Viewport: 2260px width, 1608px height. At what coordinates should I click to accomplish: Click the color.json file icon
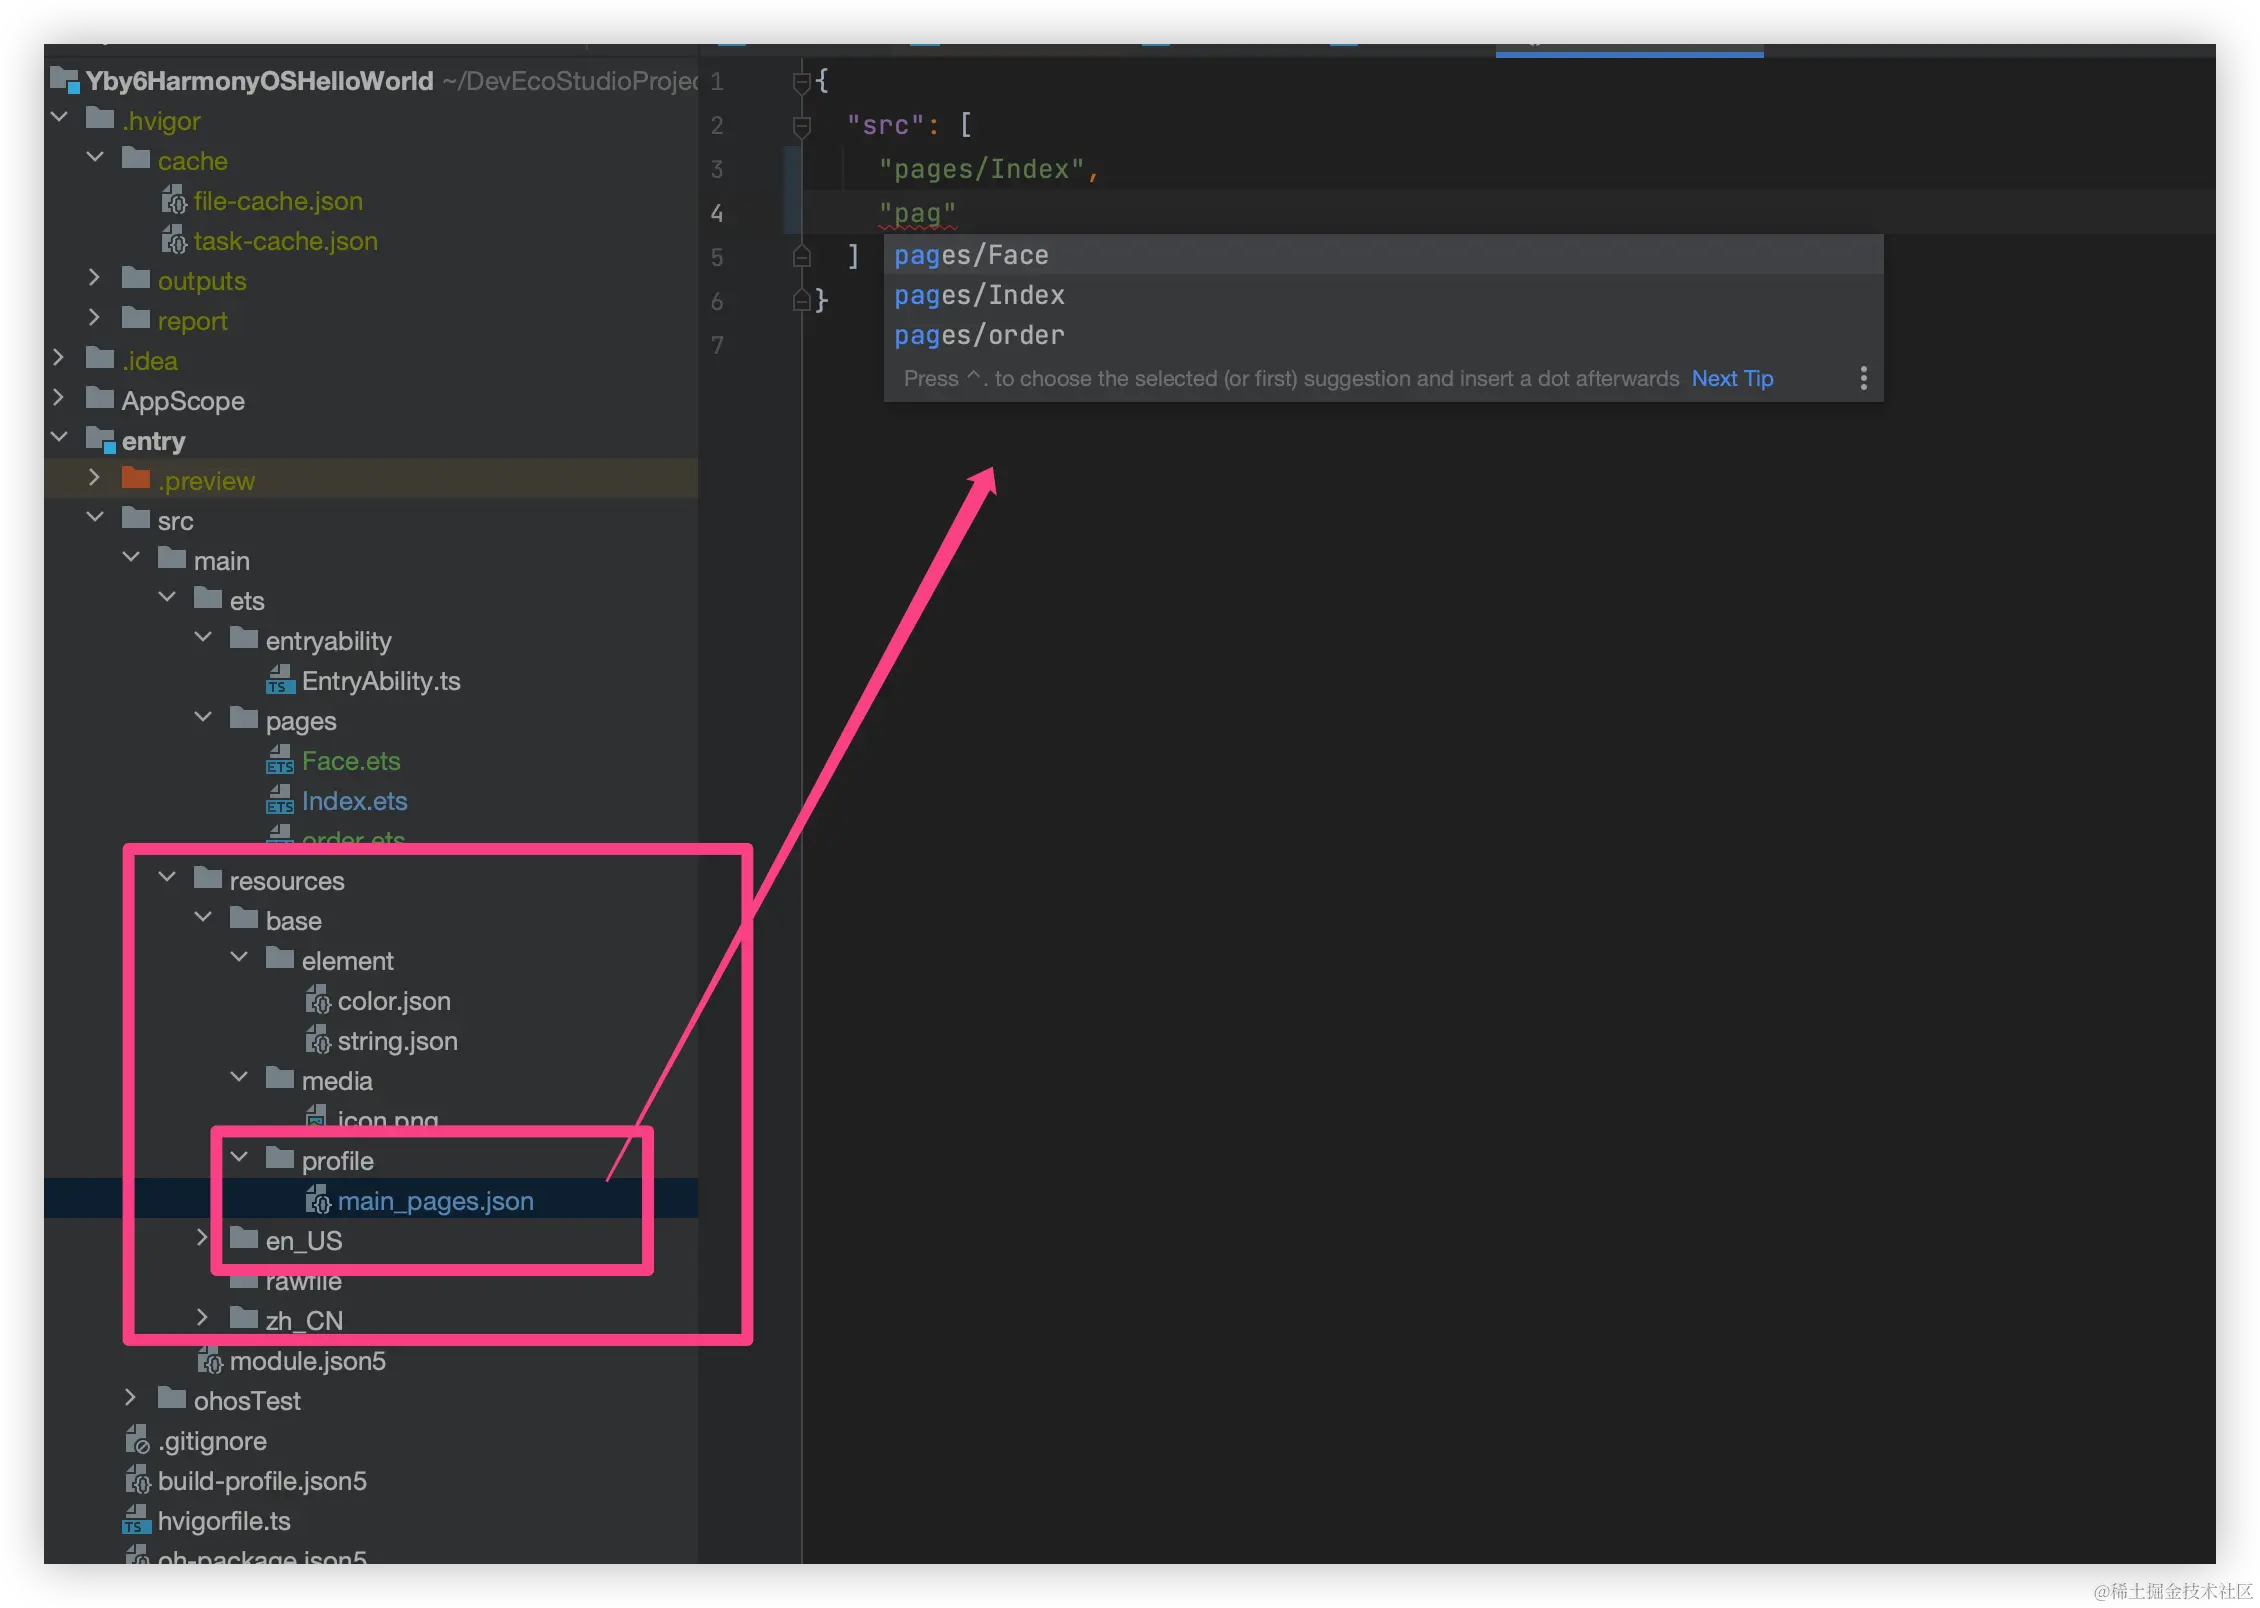(317, 1000)
